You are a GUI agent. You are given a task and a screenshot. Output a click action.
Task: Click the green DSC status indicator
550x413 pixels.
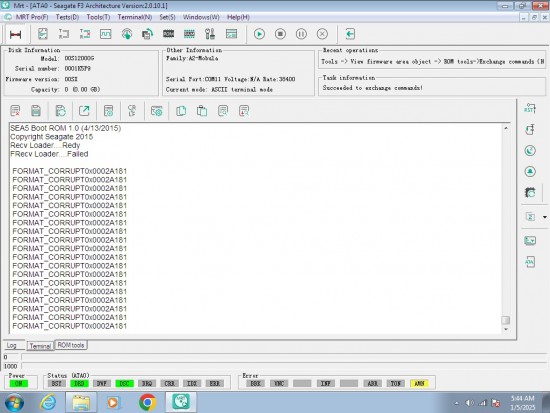coord(125,384)
